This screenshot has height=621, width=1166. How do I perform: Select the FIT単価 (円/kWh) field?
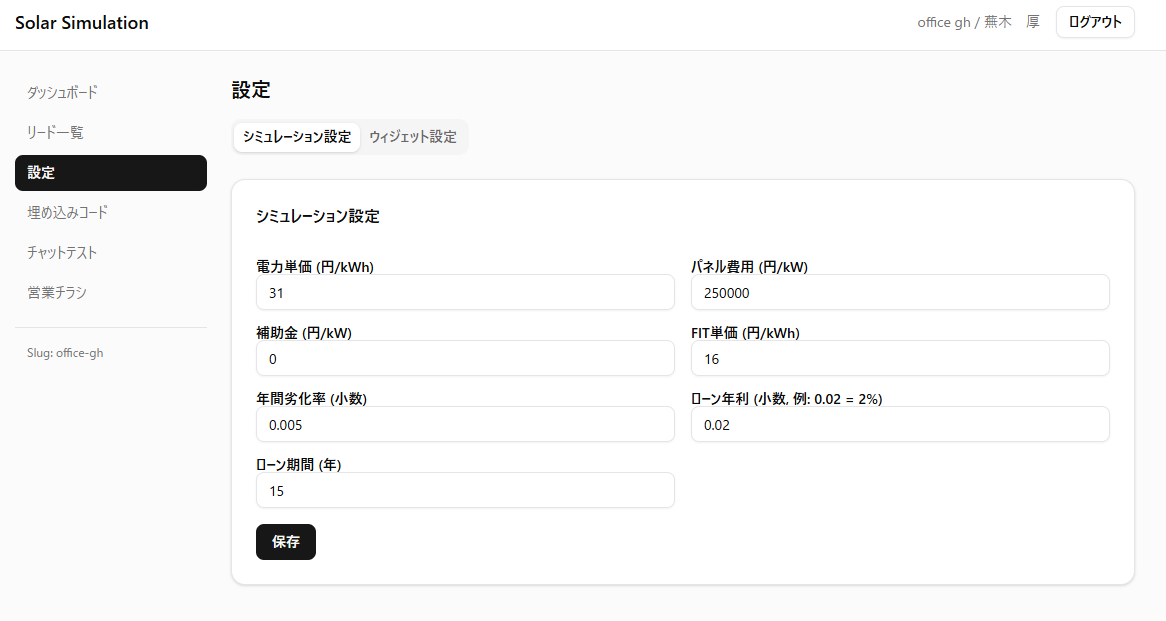[899, 359]
